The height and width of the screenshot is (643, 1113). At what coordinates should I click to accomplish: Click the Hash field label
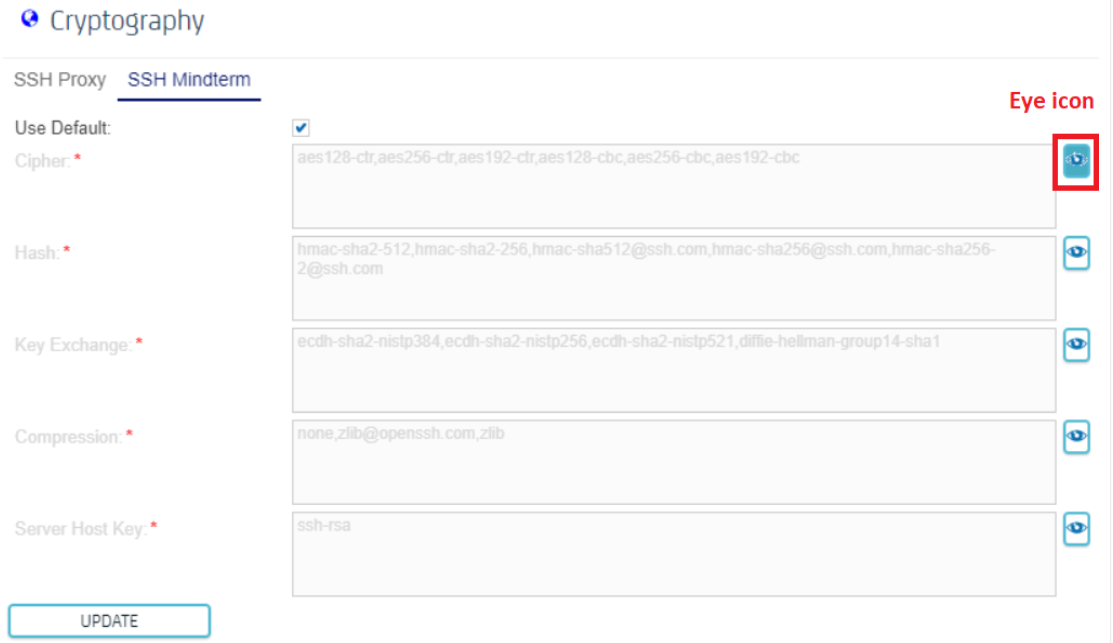37,253
